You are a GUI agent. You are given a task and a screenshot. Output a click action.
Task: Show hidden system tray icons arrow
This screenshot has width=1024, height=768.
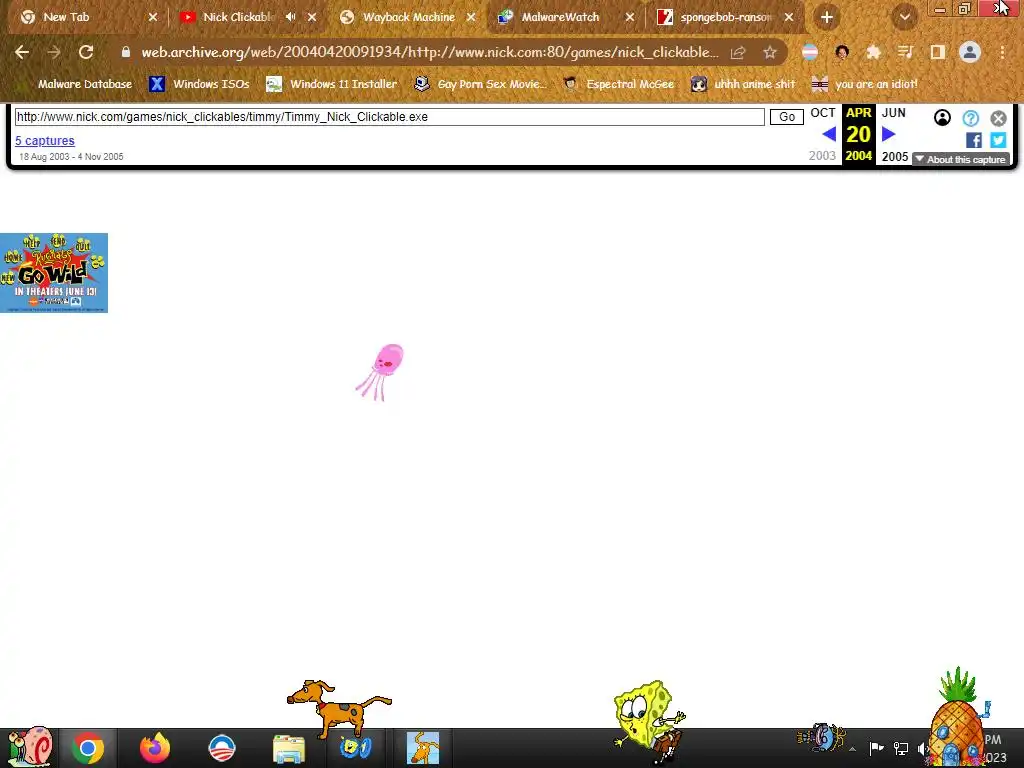pos(852,749)
